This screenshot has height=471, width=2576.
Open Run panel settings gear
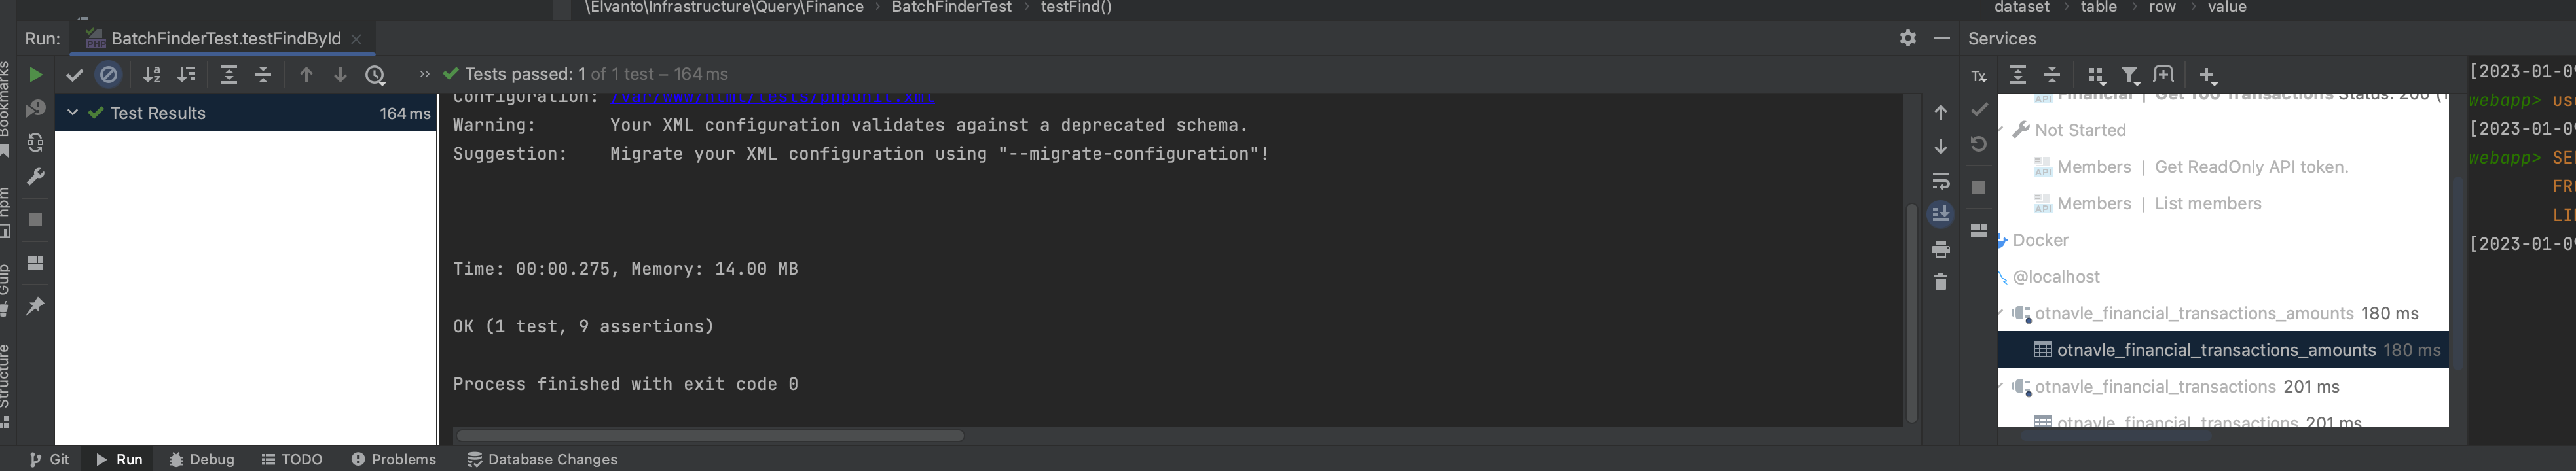click(1908, 38)
